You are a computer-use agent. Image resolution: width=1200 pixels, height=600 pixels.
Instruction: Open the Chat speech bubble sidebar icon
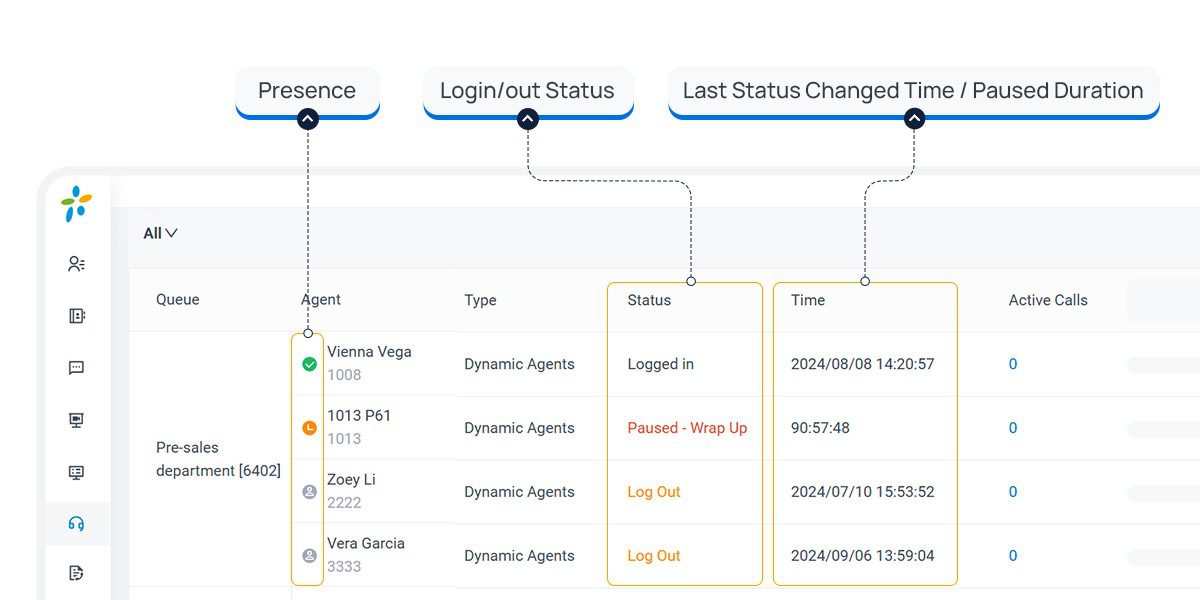(76, 368)
